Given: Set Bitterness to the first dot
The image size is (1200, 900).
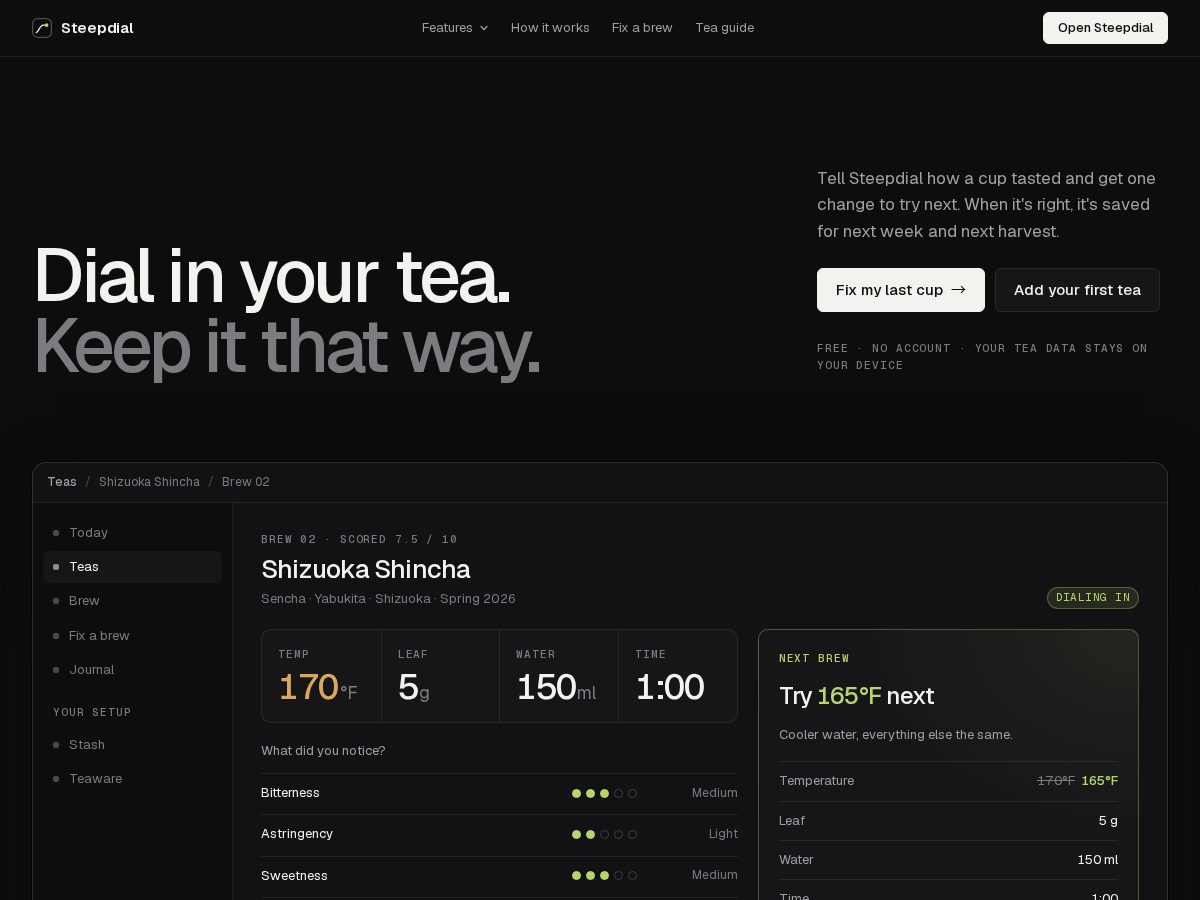Looking at the screenshot, I should click(576, 794).
